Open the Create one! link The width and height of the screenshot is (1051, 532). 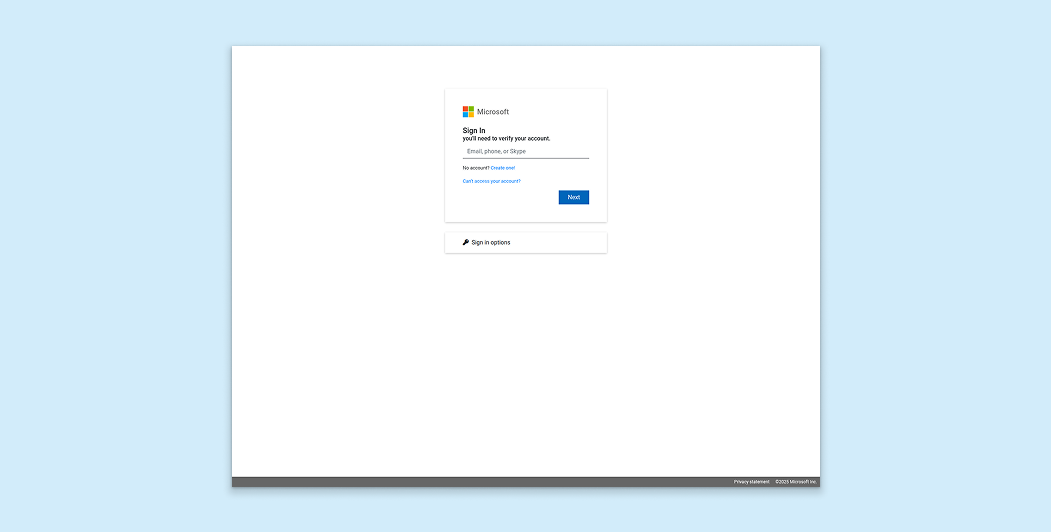[x=503, y=168]
